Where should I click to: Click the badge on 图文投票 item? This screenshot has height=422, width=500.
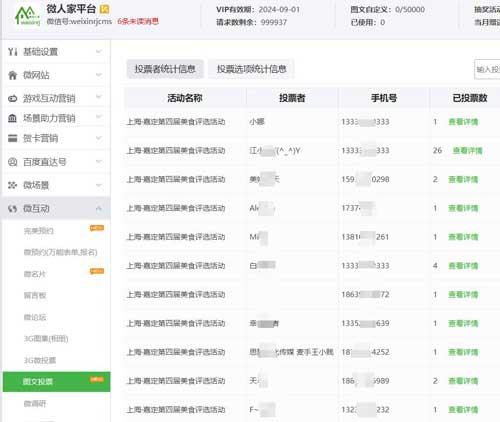click(x=97, y=379)
